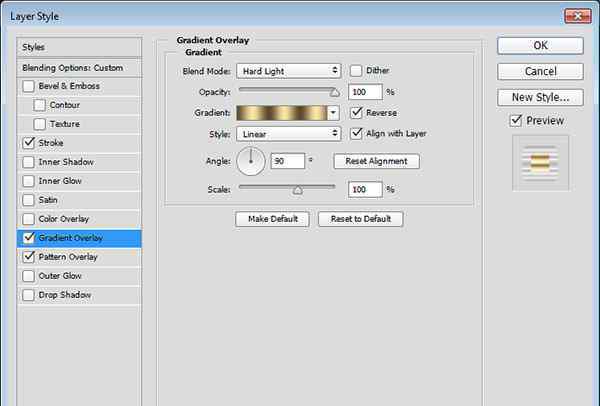Screen dimensions: 600x406
Task: Uncheck the Gradient Overlay checkbox
Action: coord(28,238)
